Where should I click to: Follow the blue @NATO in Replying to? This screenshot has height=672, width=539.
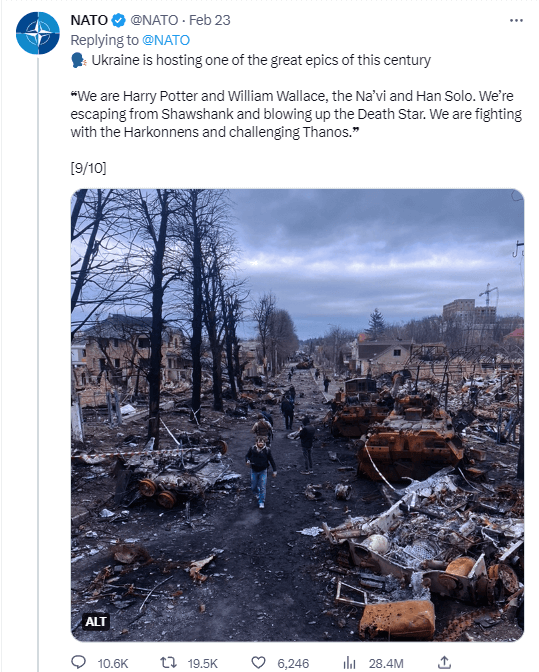point(165,40)
